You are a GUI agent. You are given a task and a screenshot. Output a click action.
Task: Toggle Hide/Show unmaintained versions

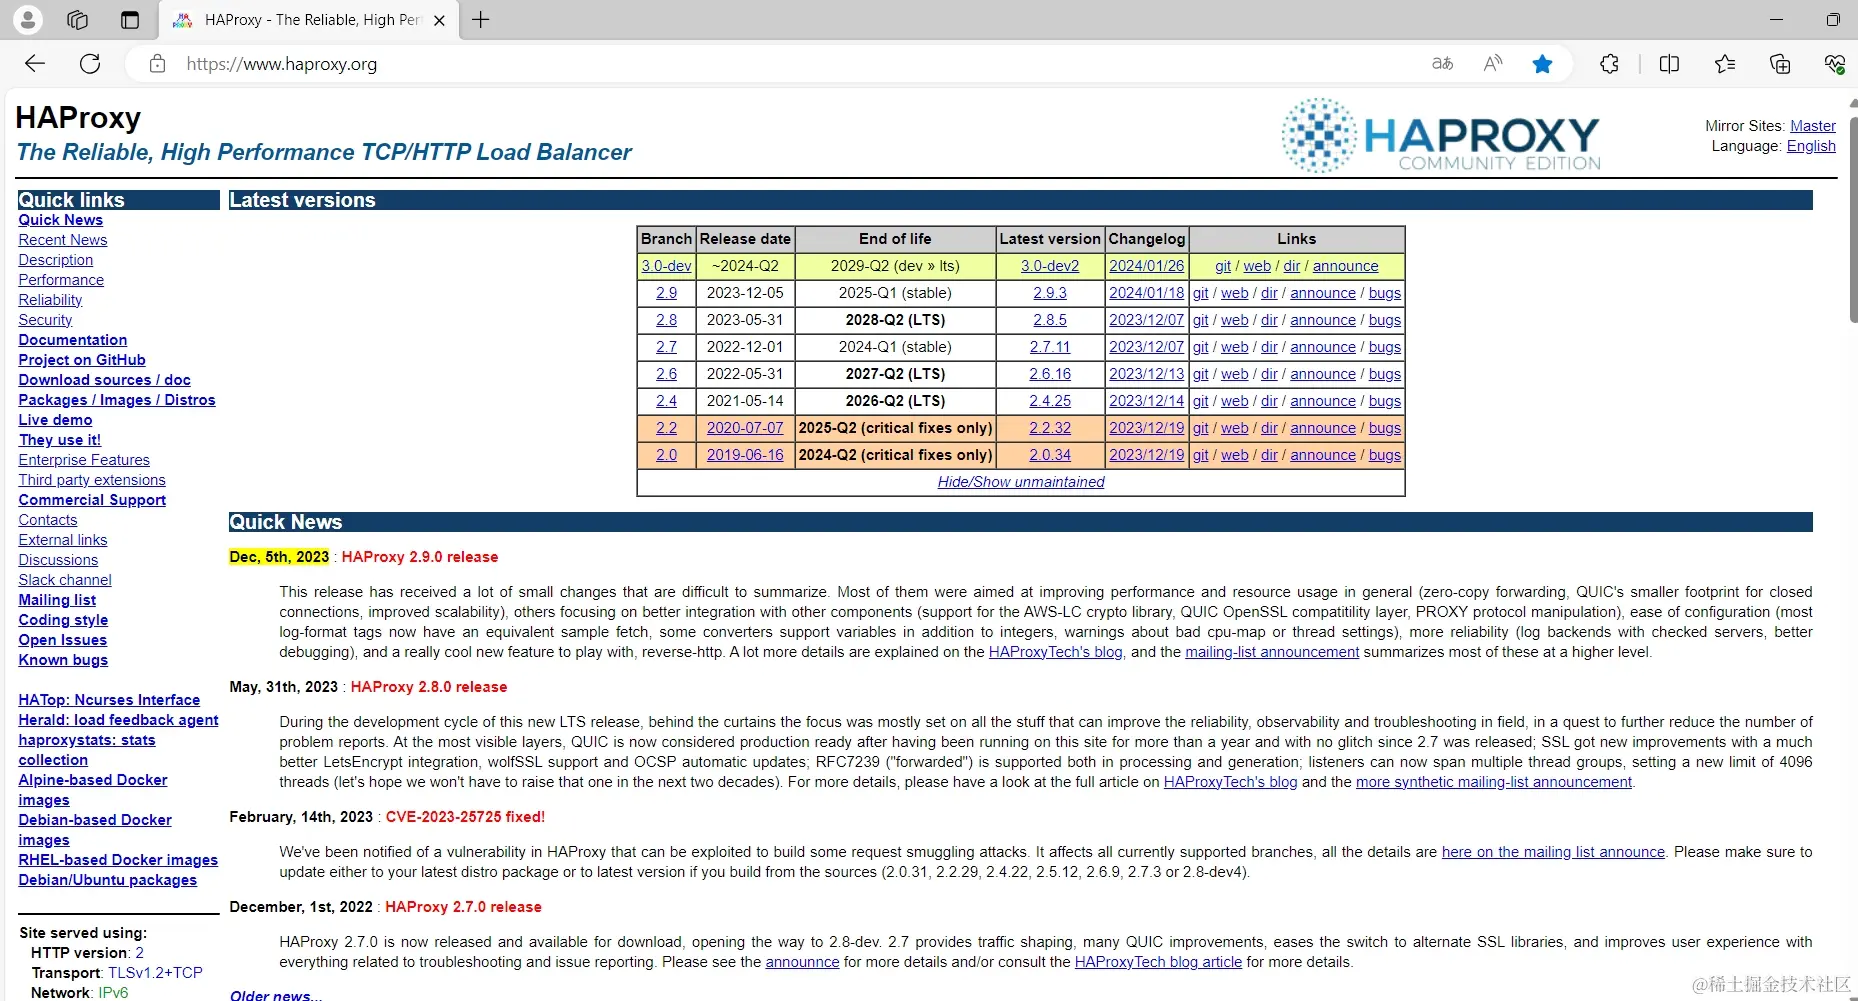coord(1021,482)
